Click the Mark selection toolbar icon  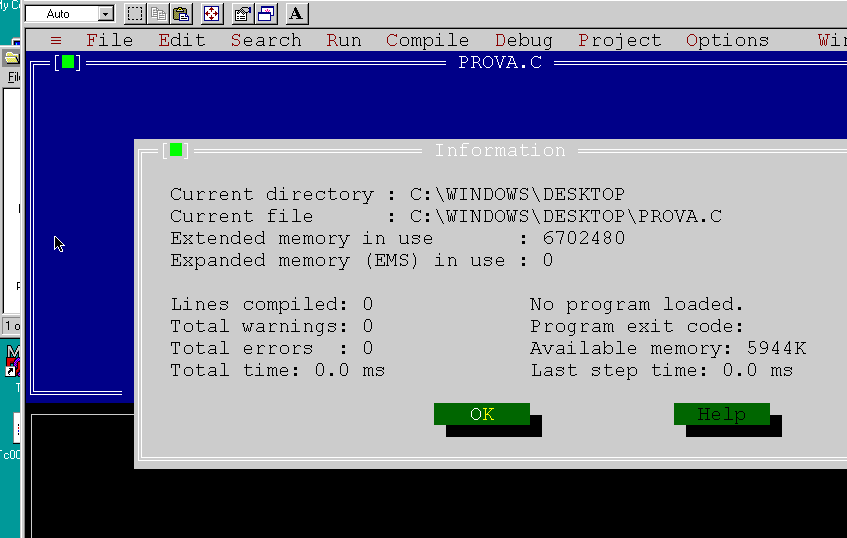tap(135, 14)
